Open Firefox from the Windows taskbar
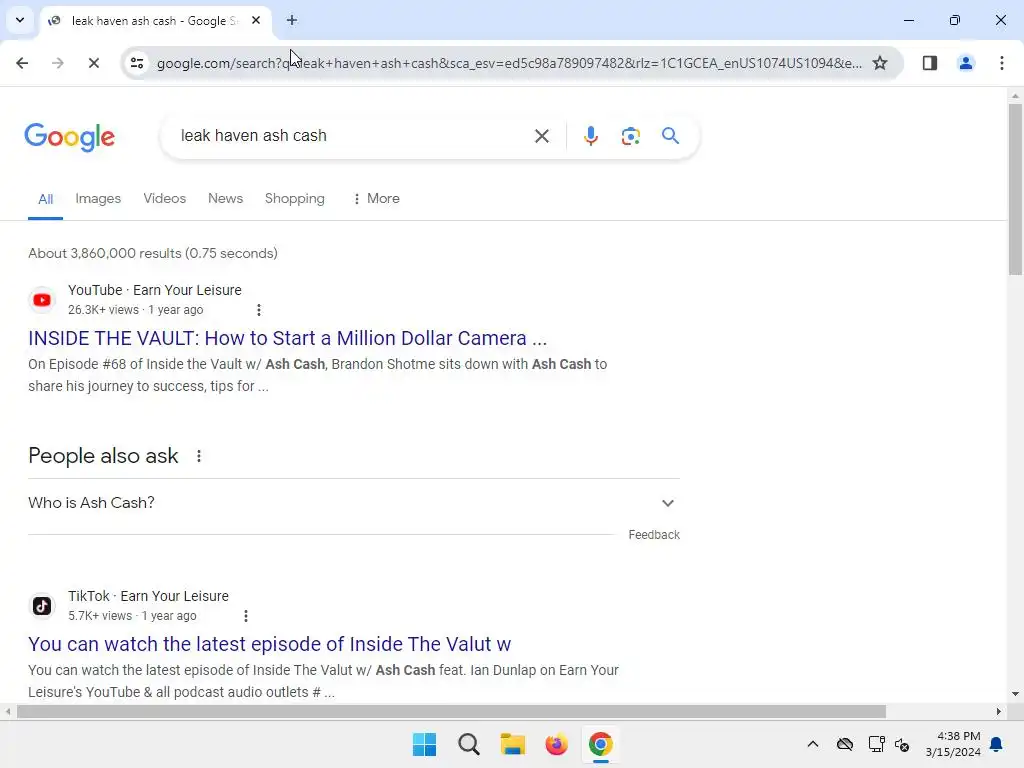This screenshot has width=1024, height=768. pyautogui.click(x=556, y=744)
